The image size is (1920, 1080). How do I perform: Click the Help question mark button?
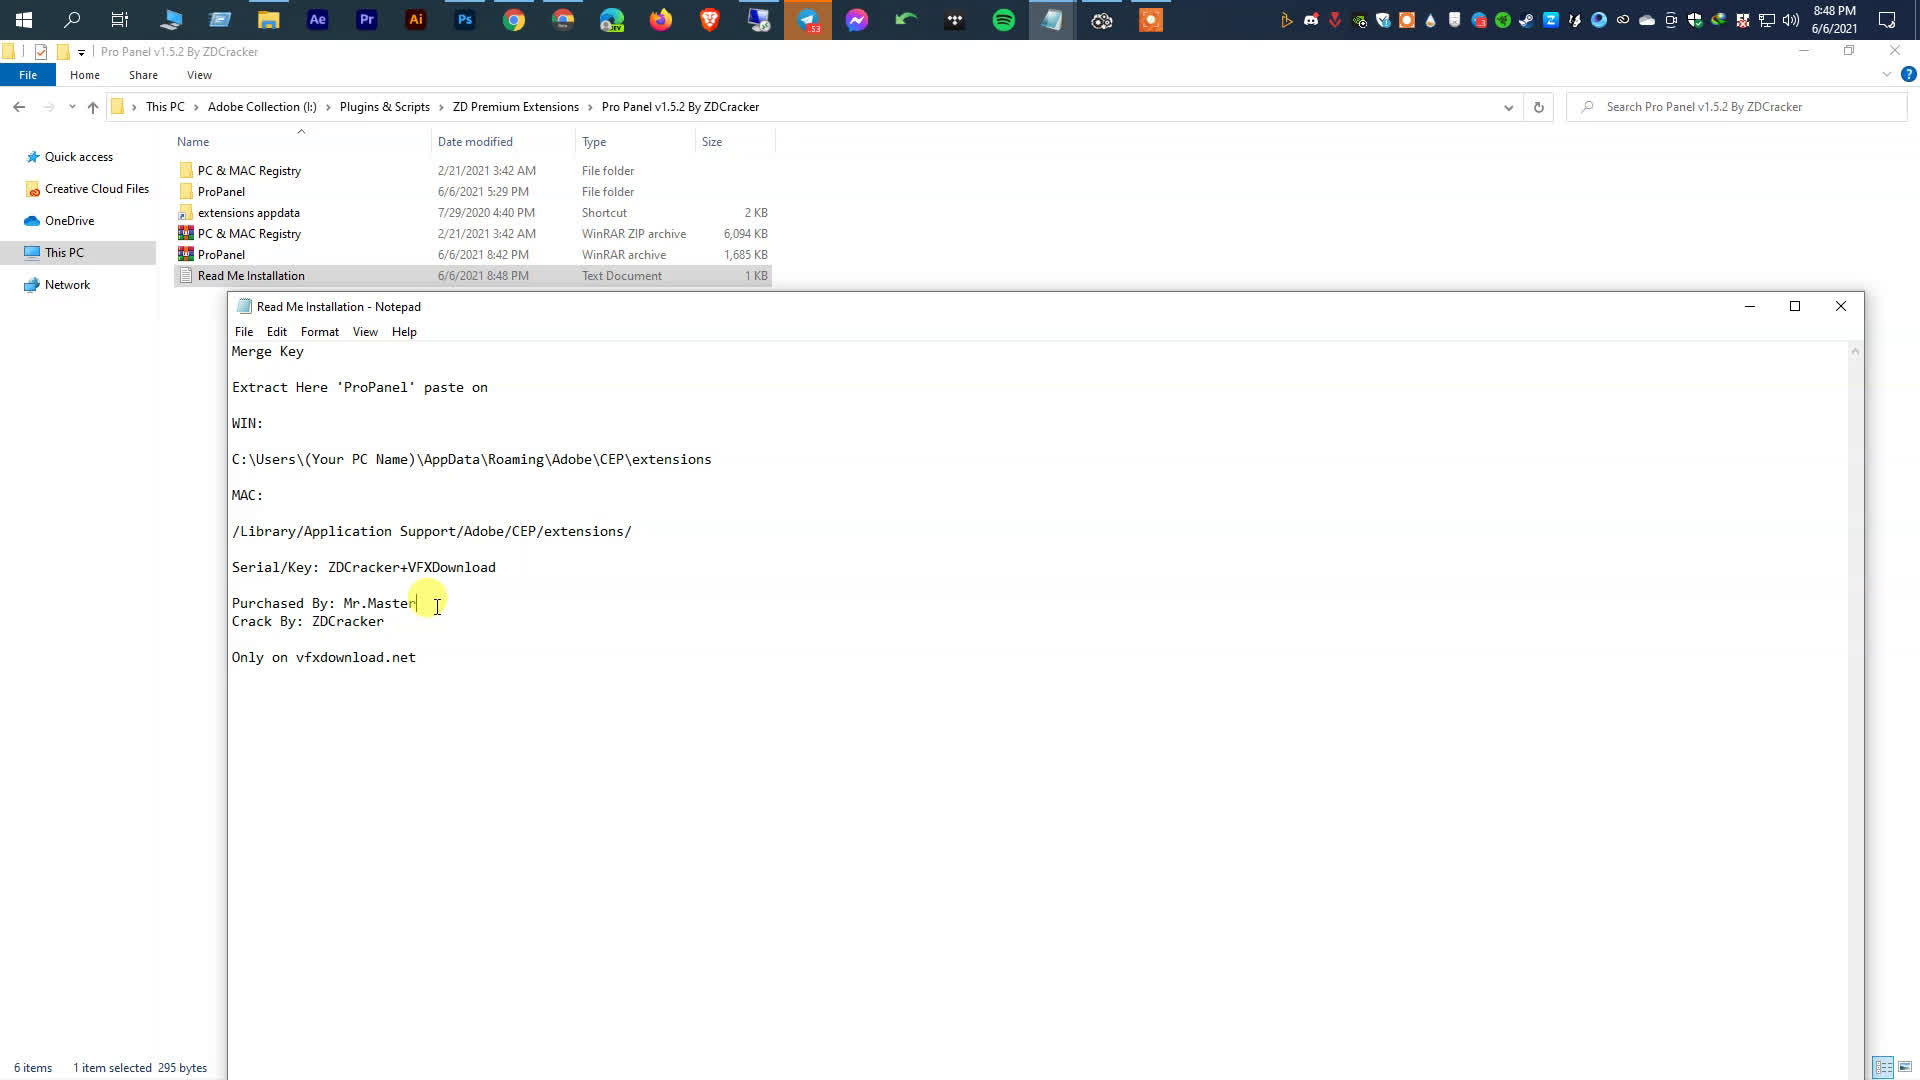(1909, 74)
